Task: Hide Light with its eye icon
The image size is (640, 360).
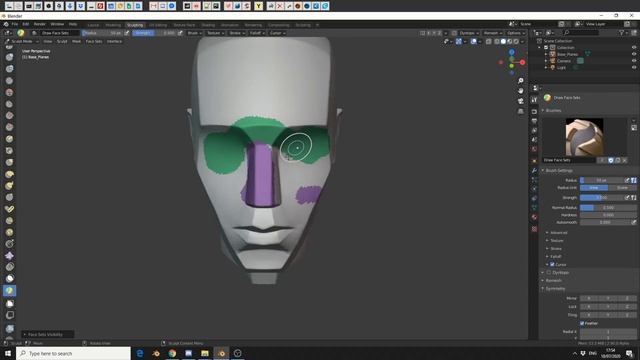Action: coord(634,67)
